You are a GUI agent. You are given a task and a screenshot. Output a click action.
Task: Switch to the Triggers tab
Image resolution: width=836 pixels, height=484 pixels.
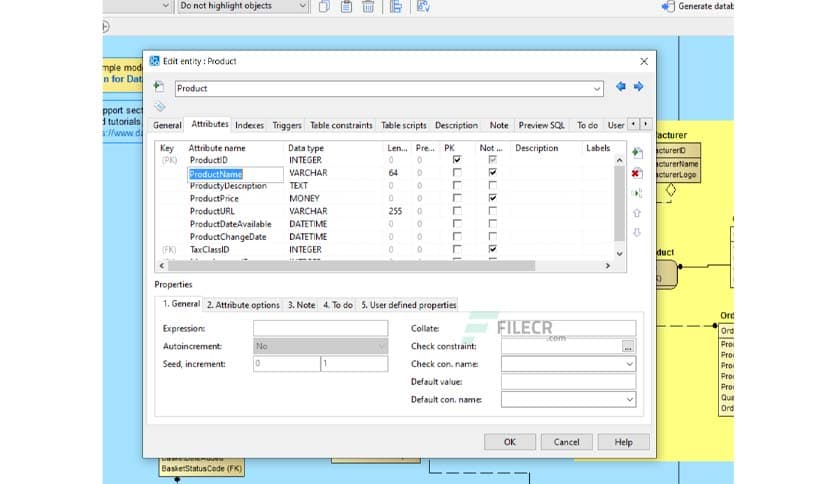coord(287,125)
